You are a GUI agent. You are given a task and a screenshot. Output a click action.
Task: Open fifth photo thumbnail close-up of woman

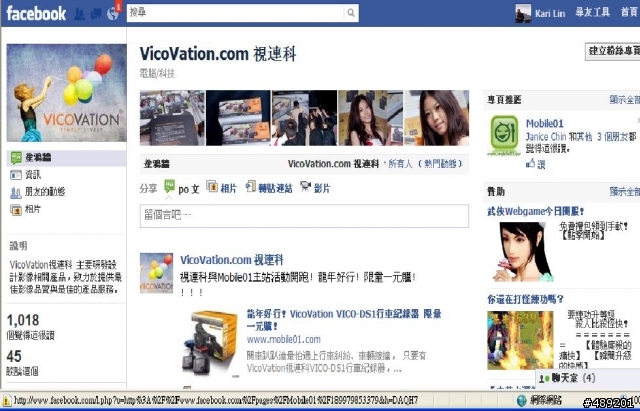pos(436,118)
